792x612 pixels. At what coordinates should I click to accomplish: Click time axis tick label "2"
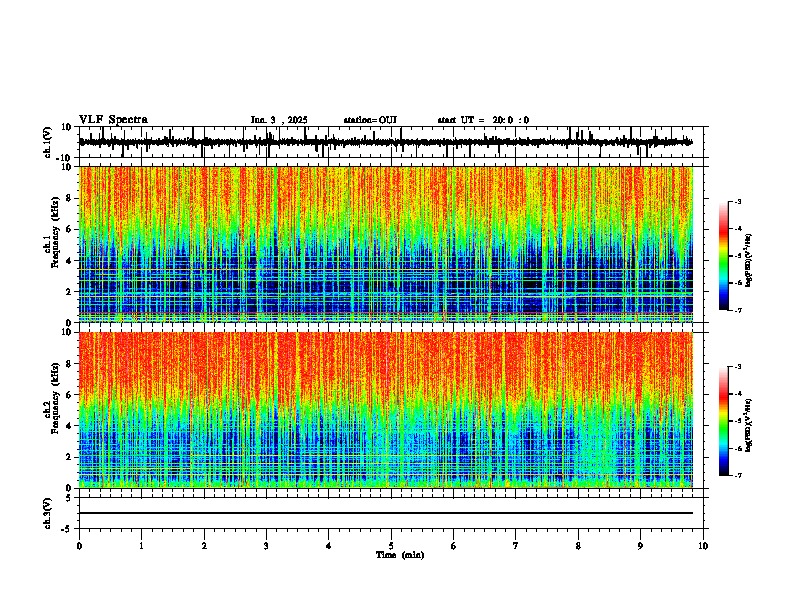click(x=204, y=546)
